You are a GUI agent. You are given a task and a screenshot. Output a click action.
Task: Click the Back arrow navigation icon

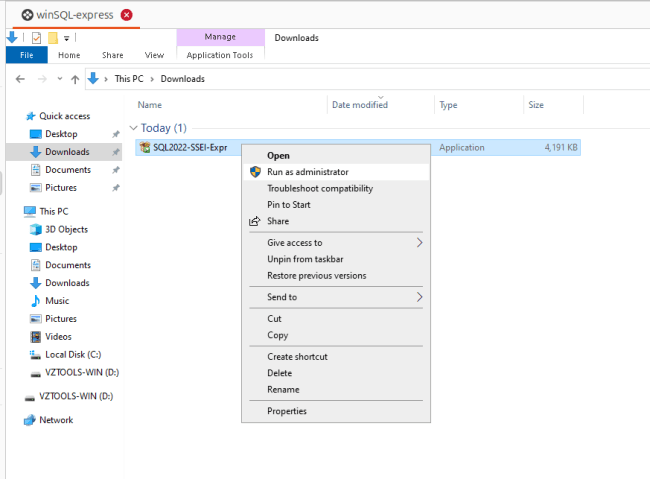click(21, 79)
